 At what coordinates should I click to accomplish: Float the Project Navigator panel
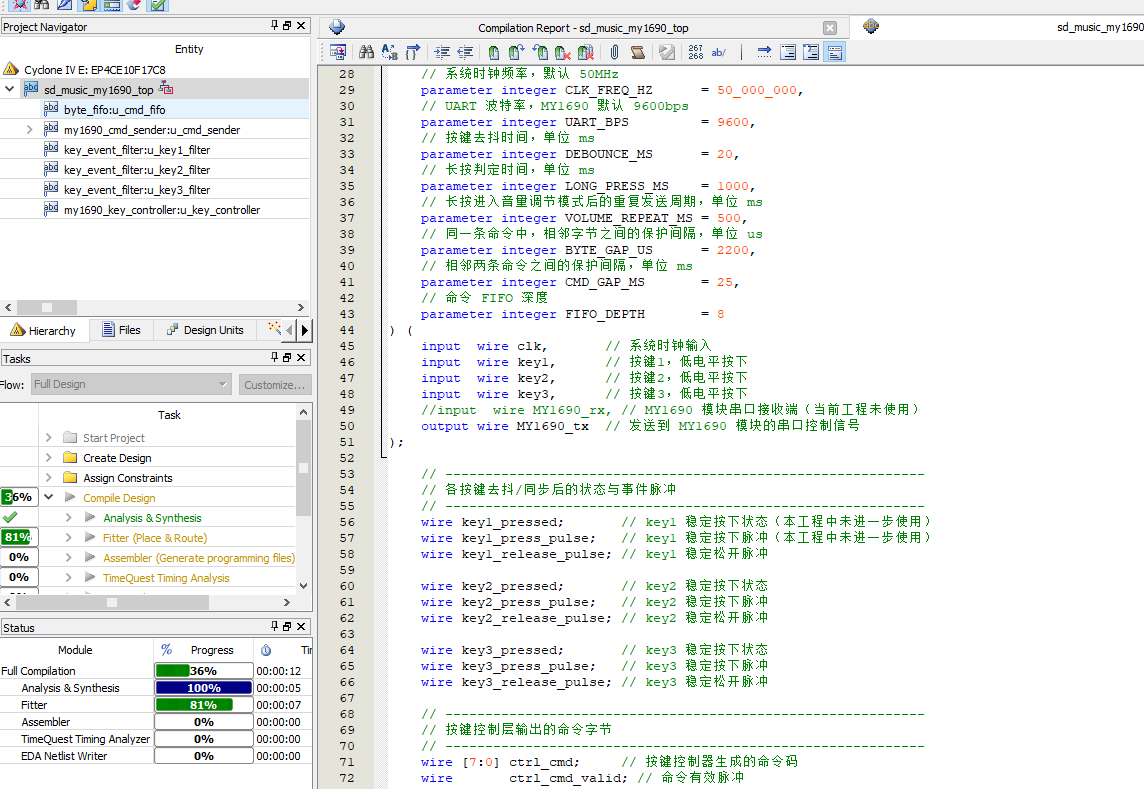click(287, 26)
